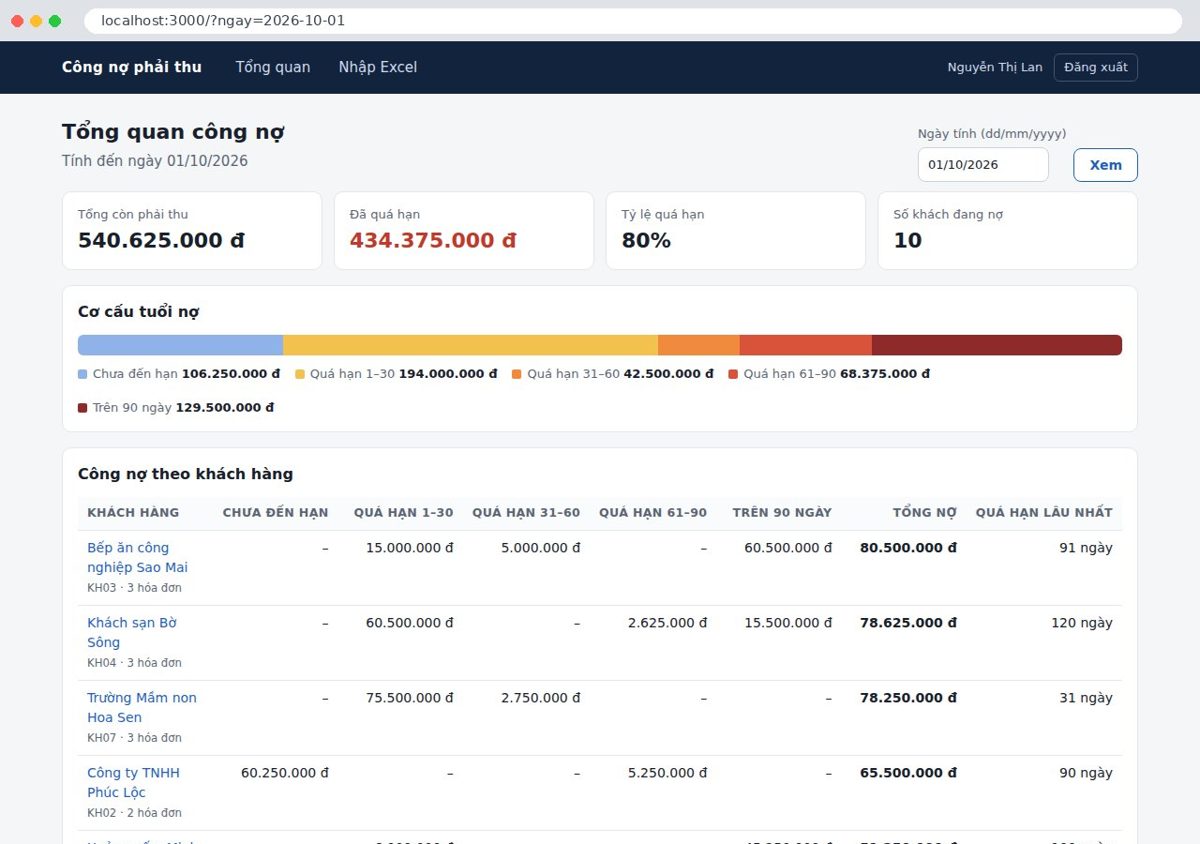Click the 78.625.000 đ total for Bờ Sông
The width and height of the screenshot is (1200, 844).
[x=908, y=623]
